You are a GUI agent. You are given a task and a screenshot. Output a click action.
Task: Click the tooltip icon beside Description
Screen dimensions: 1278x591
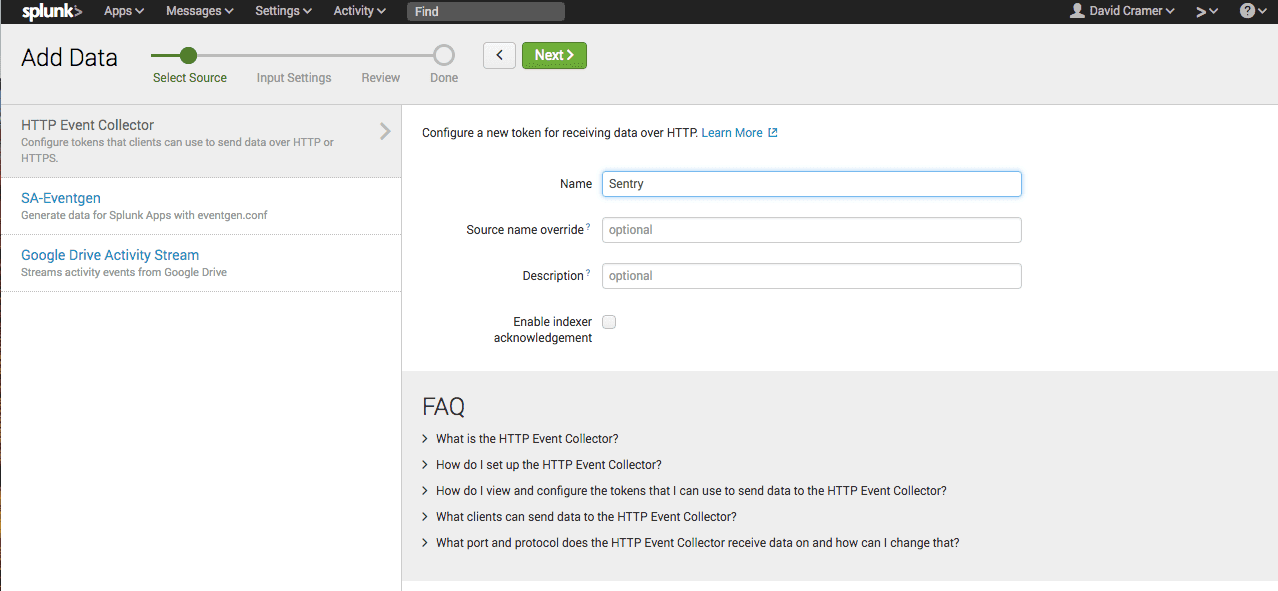coord(589,273)
